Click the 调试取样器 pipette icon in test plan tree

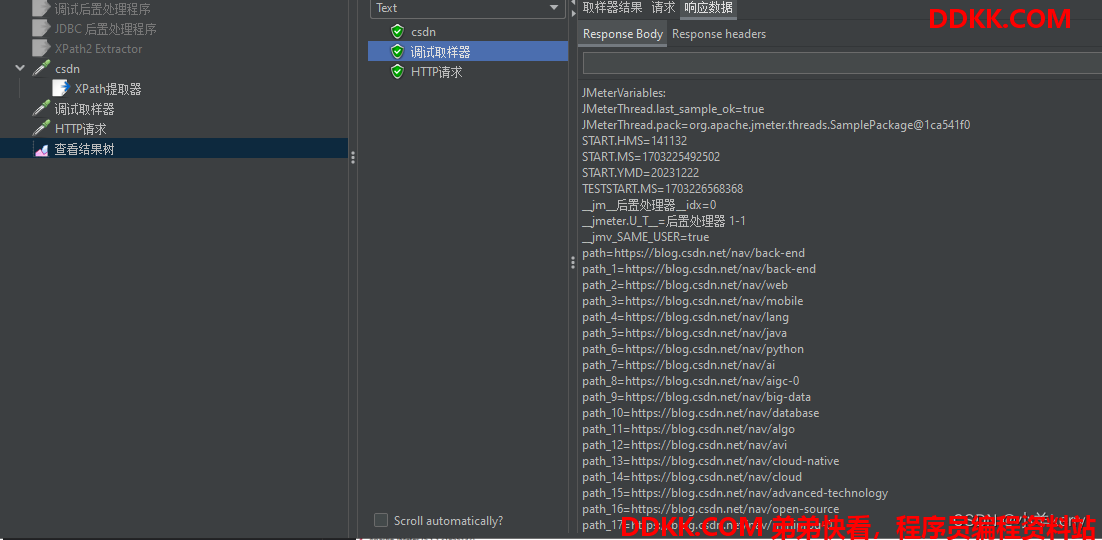[x=42, y=109]
